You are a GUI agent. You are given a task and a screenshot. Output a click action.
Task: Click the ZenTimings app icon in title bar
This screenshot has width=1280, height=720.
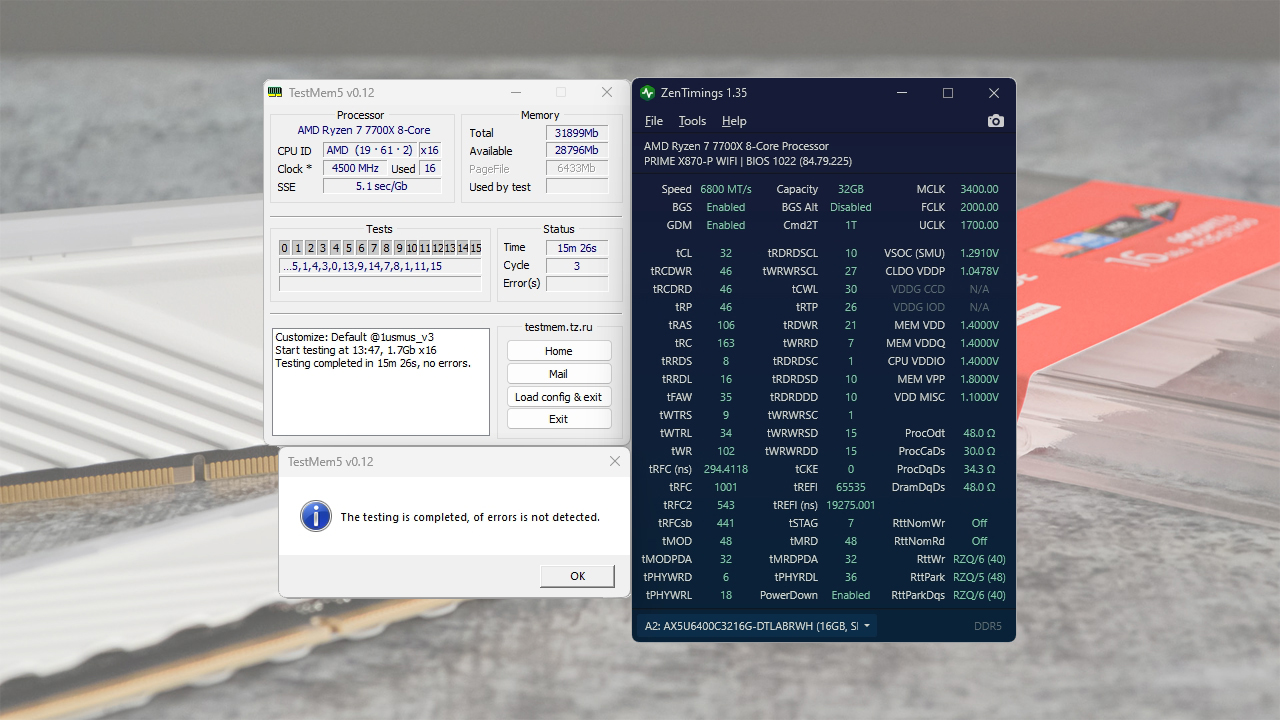647,93
